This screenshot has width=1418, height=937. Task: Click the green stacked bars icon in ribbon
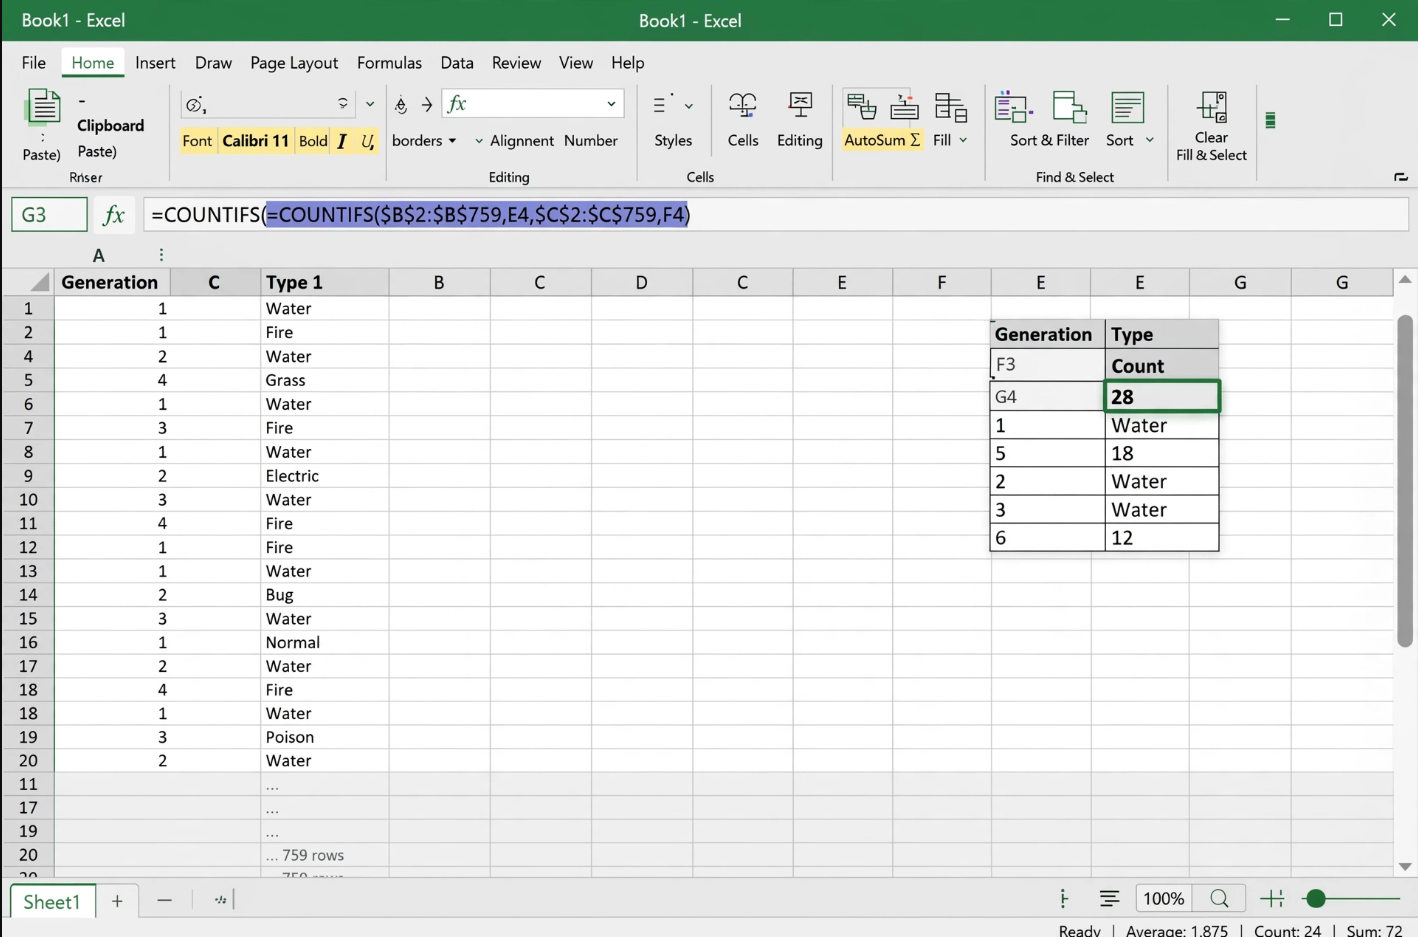[1270, 120]
